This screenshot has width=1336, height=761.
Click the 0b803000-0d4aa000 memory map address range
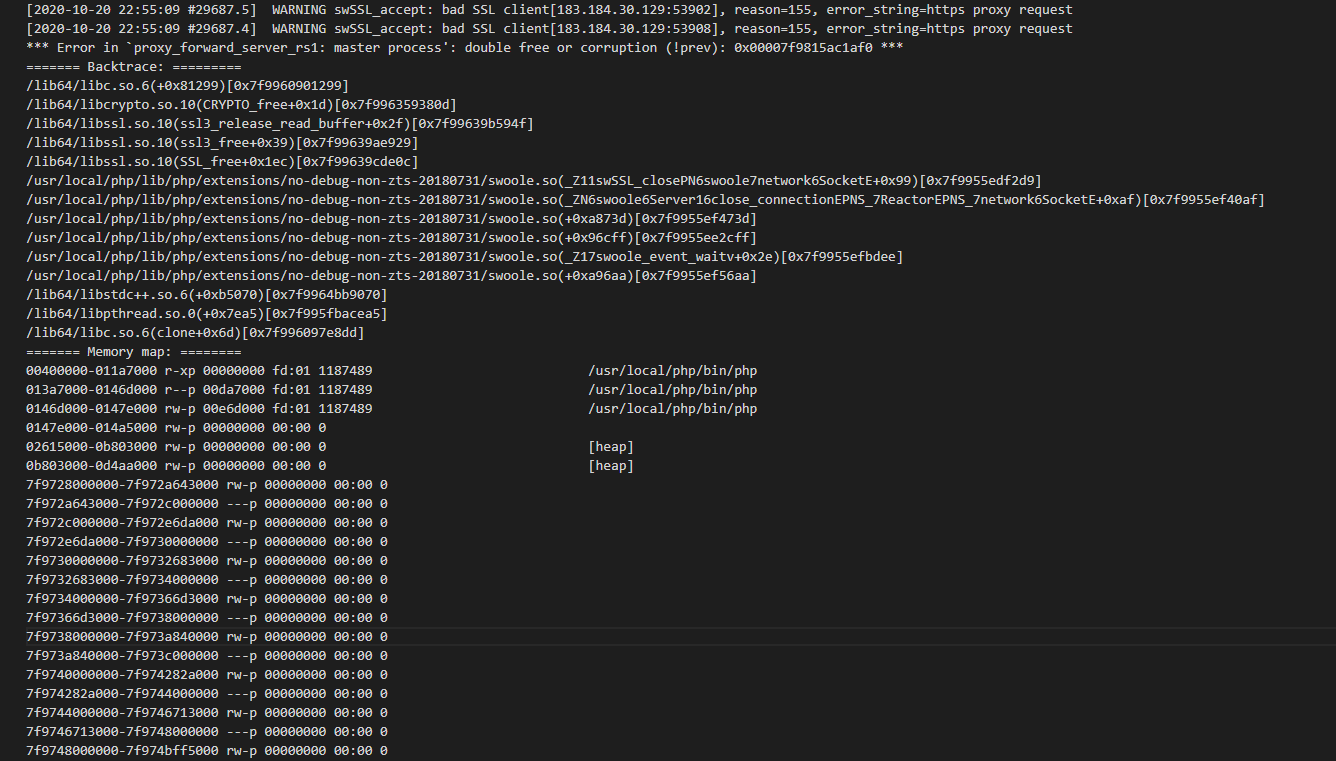click(x=91, y=466)
